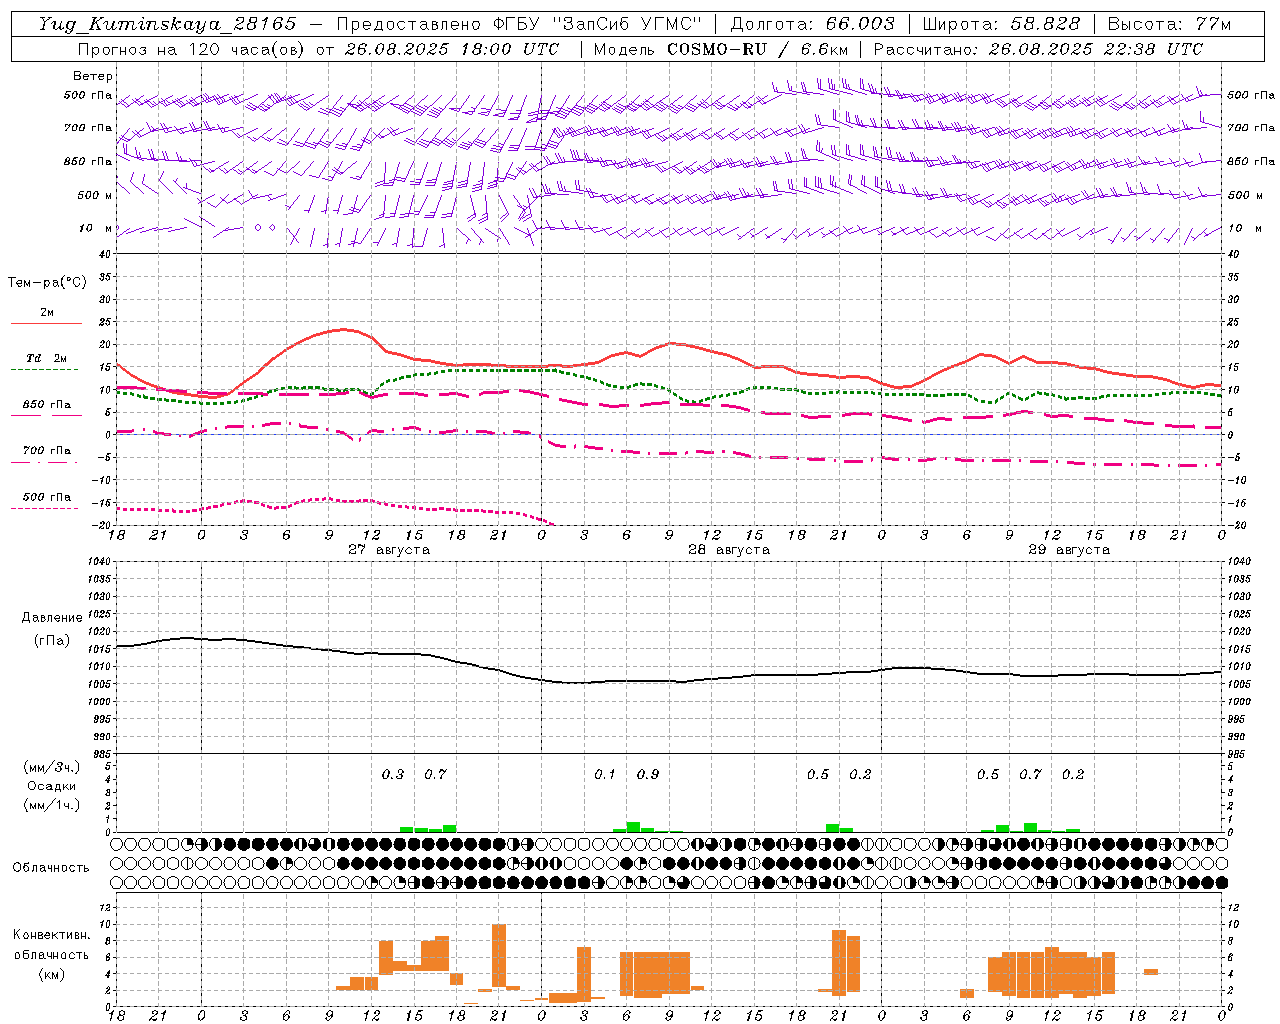Click the elevation text Высота: 77м
Screen dimensions: 1280x1024
point(1169,24)
